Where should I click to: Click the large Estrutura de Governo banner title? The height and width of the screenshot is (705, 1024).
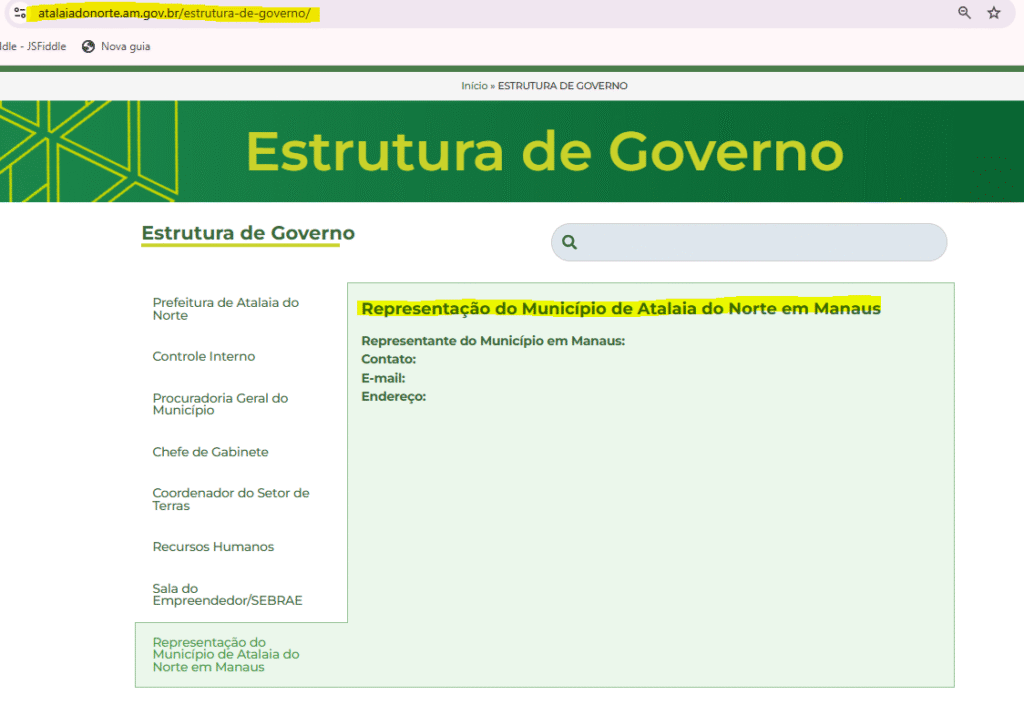[544, 152]
